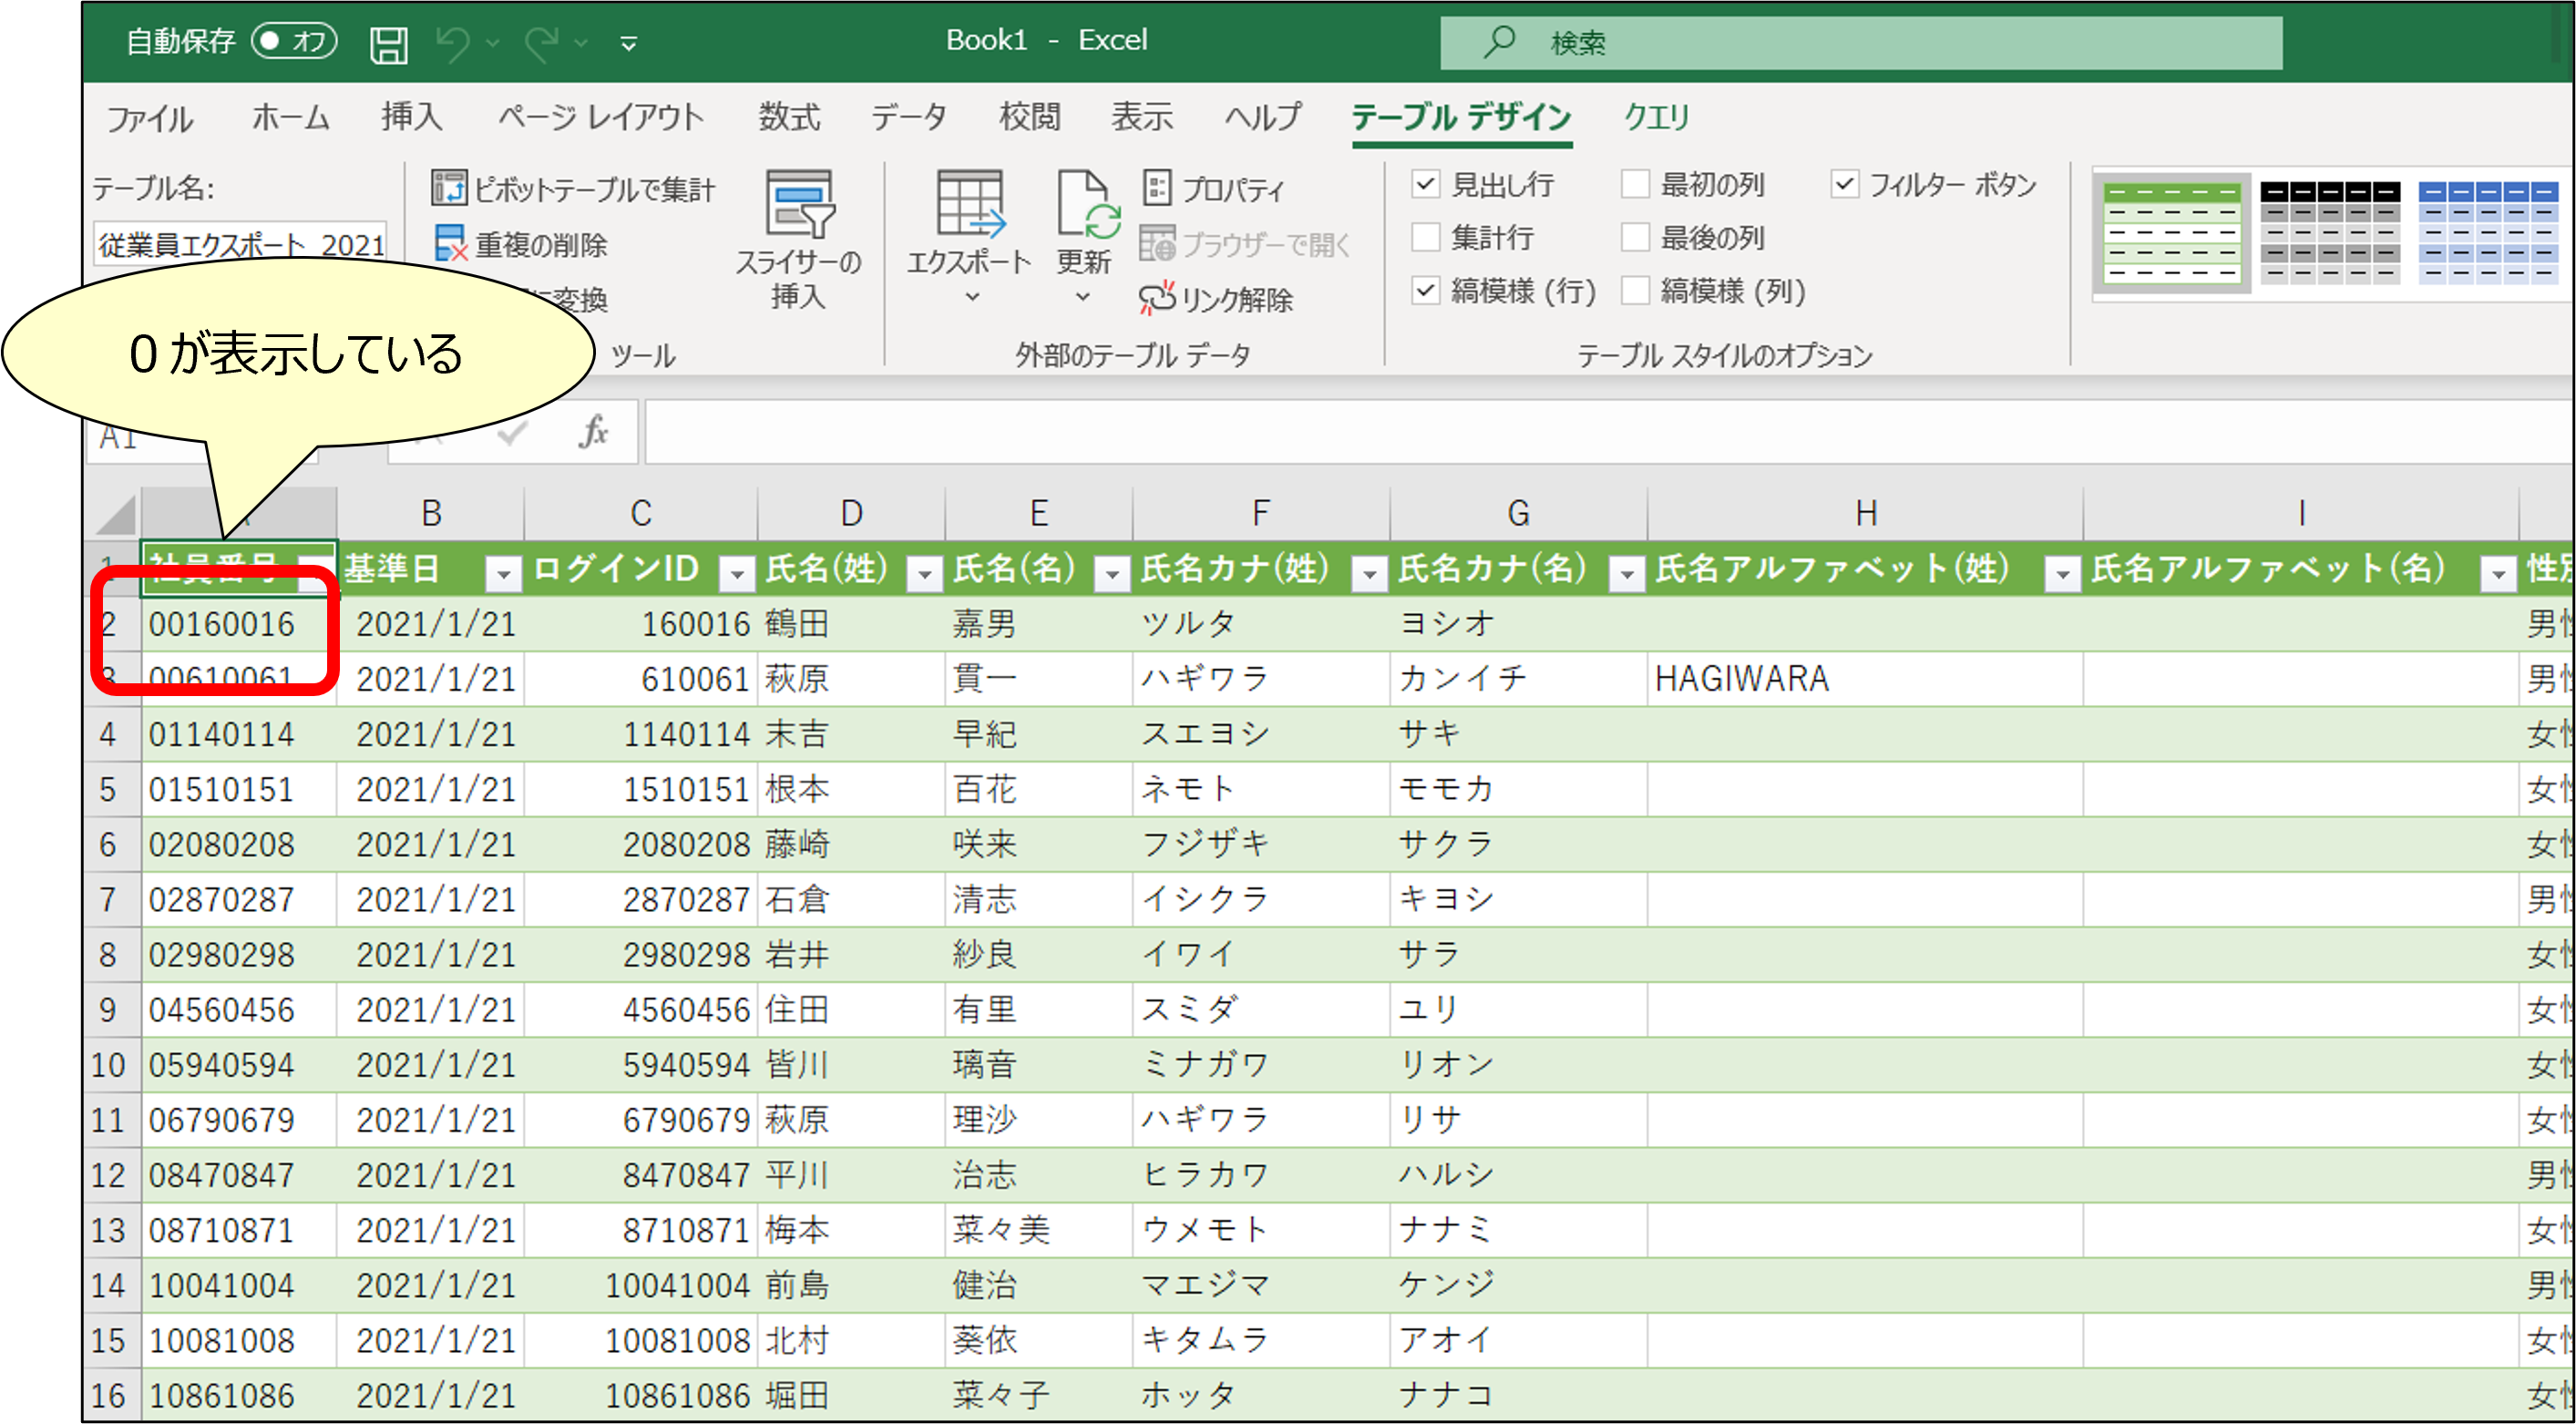Select the green table style thumbnail
This screenshot has height=1424, width=2576.
click(x=2171, y=233)
